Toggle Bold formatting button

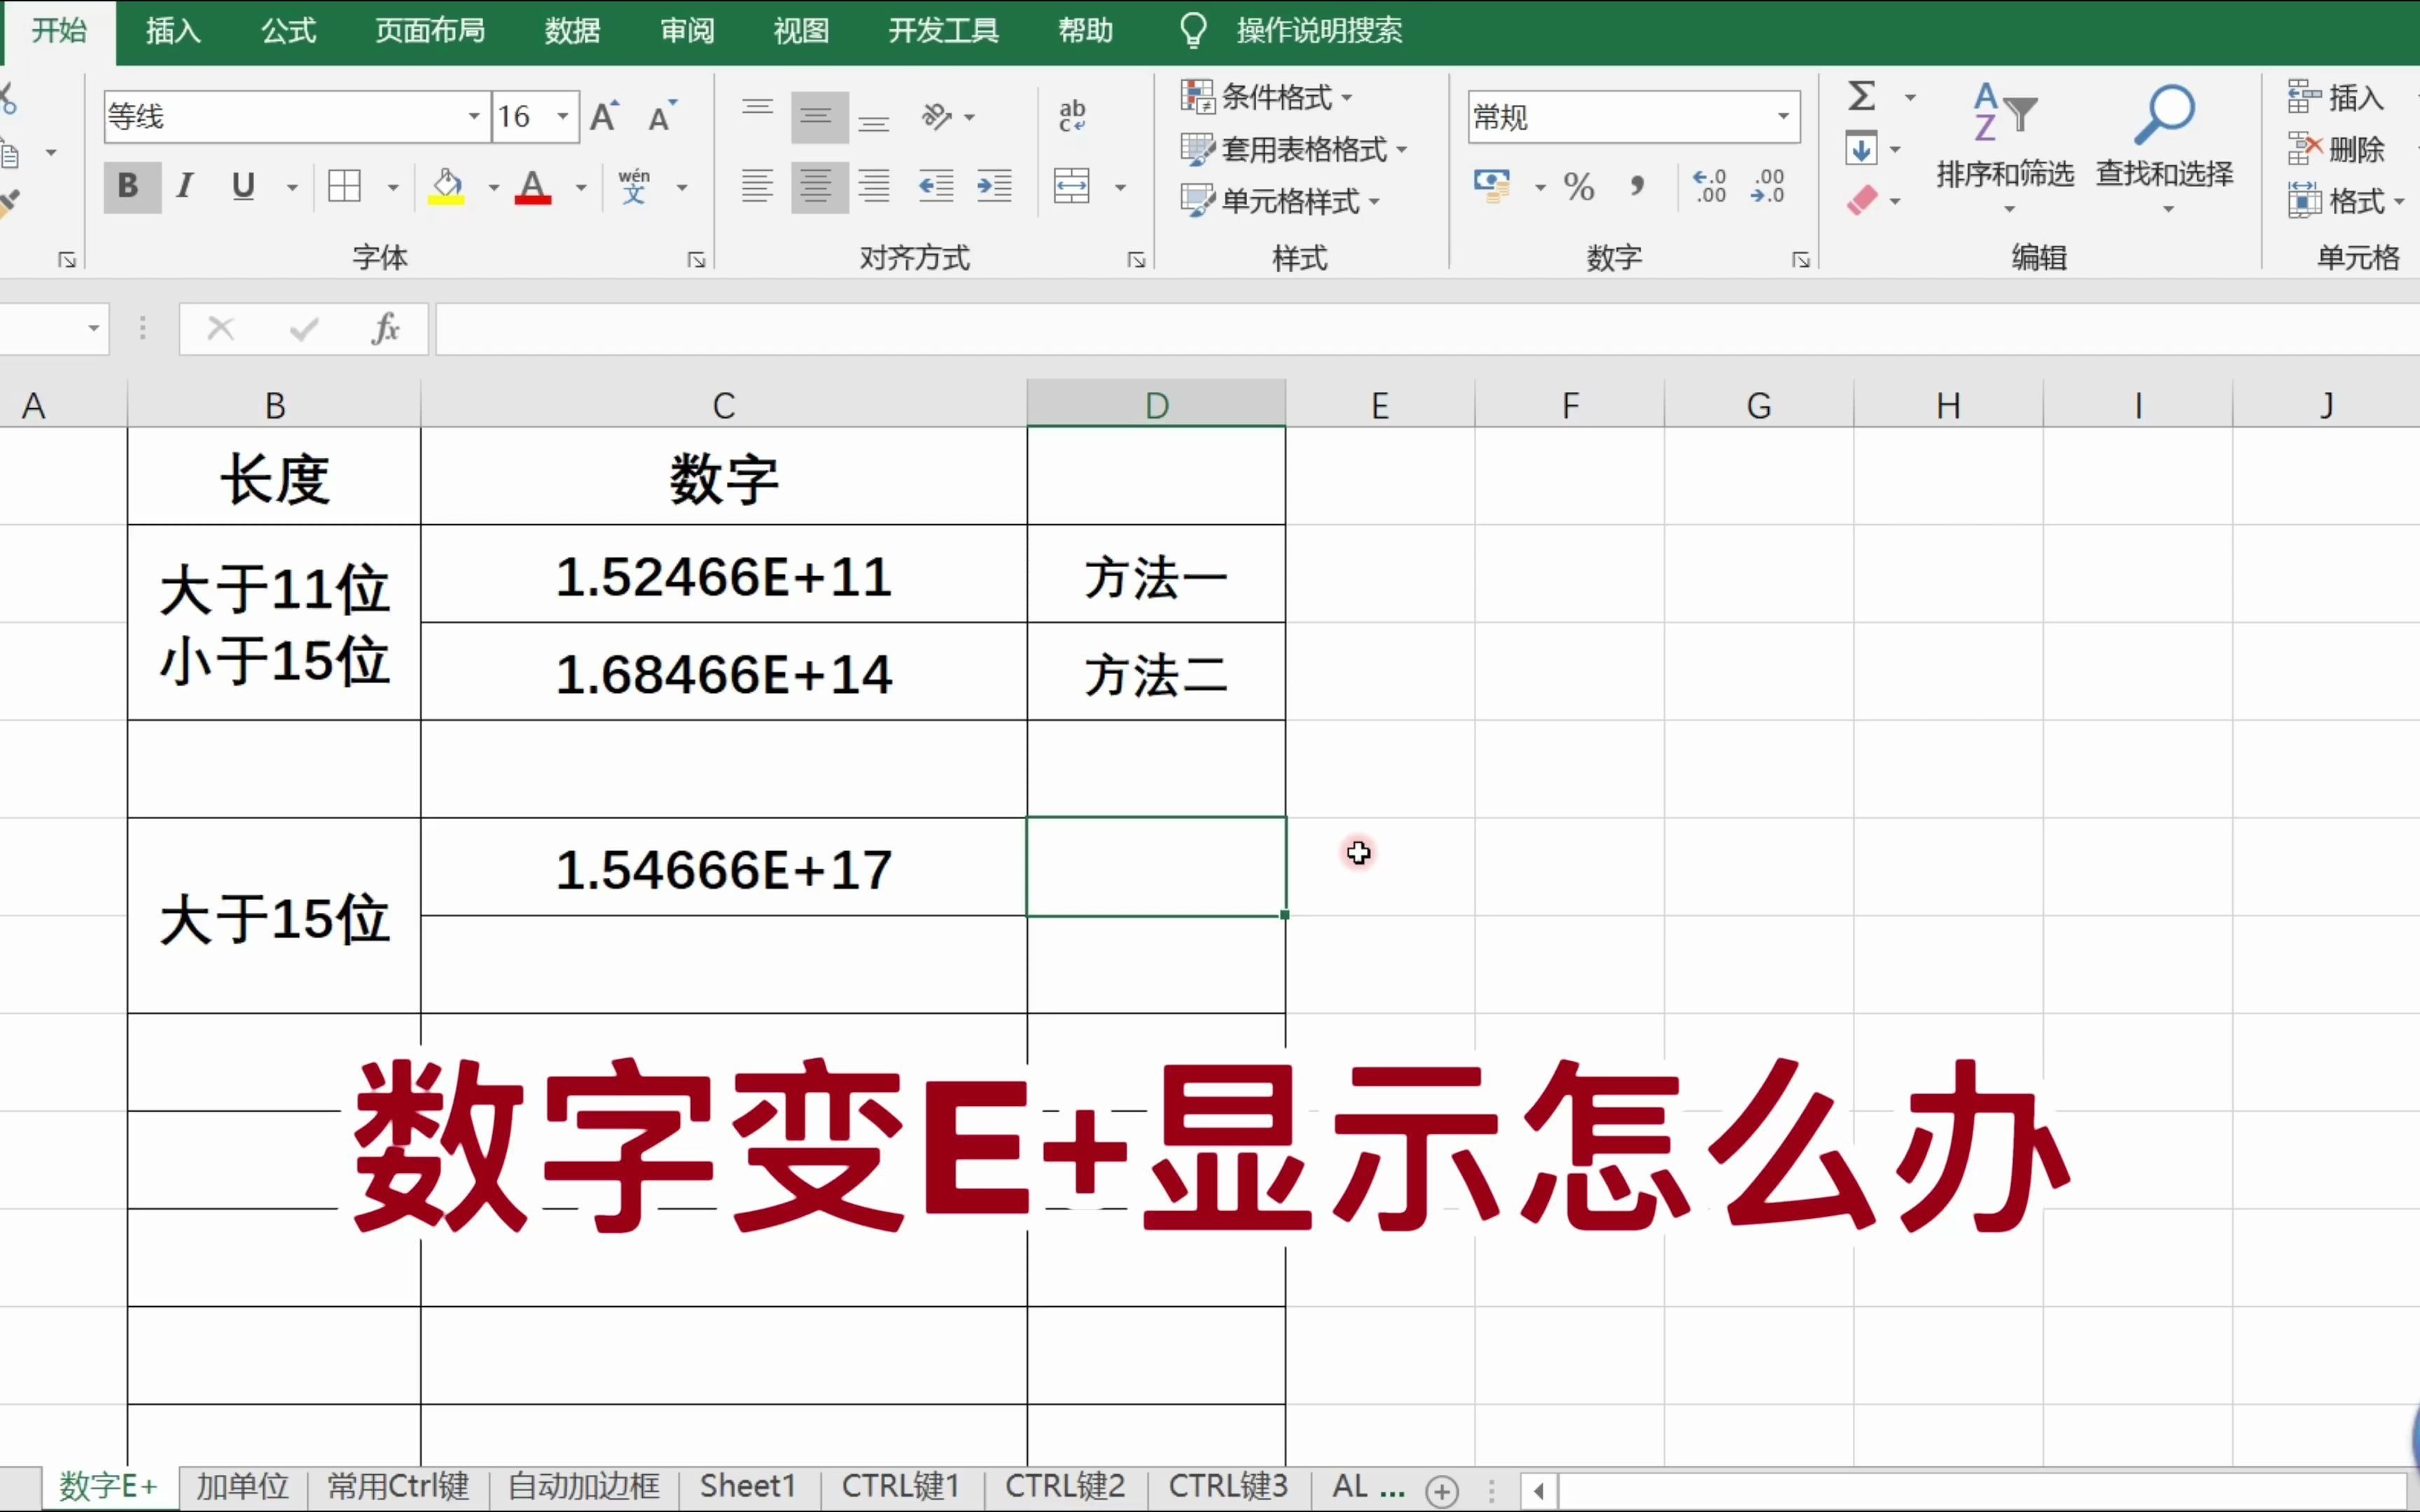click(x=130, y=186)
